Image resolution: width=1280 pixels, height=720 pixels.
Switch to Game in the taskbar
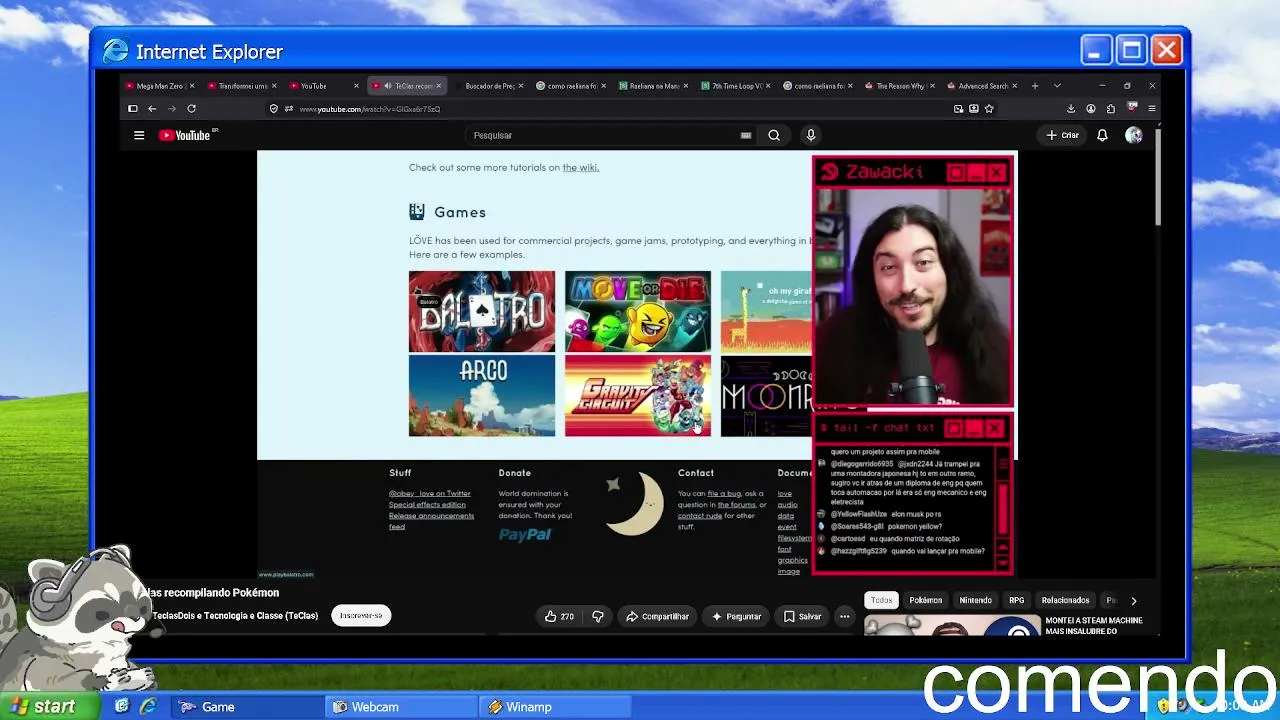[248, 707]
